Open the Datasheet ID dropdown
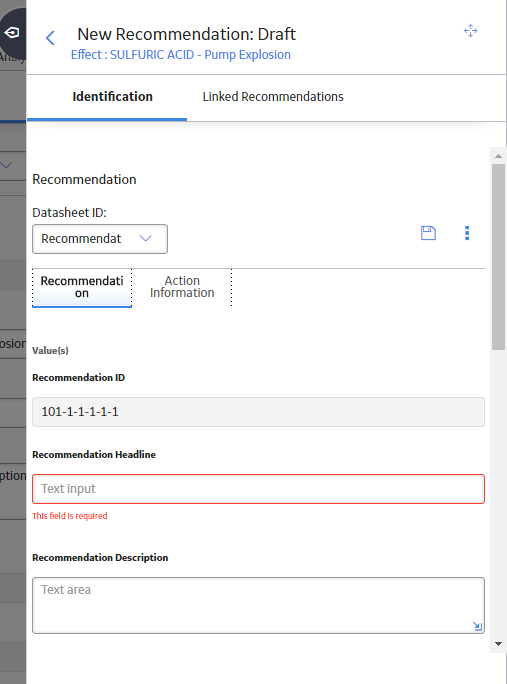Screen dimensions: 507x684 click(100, 239)
